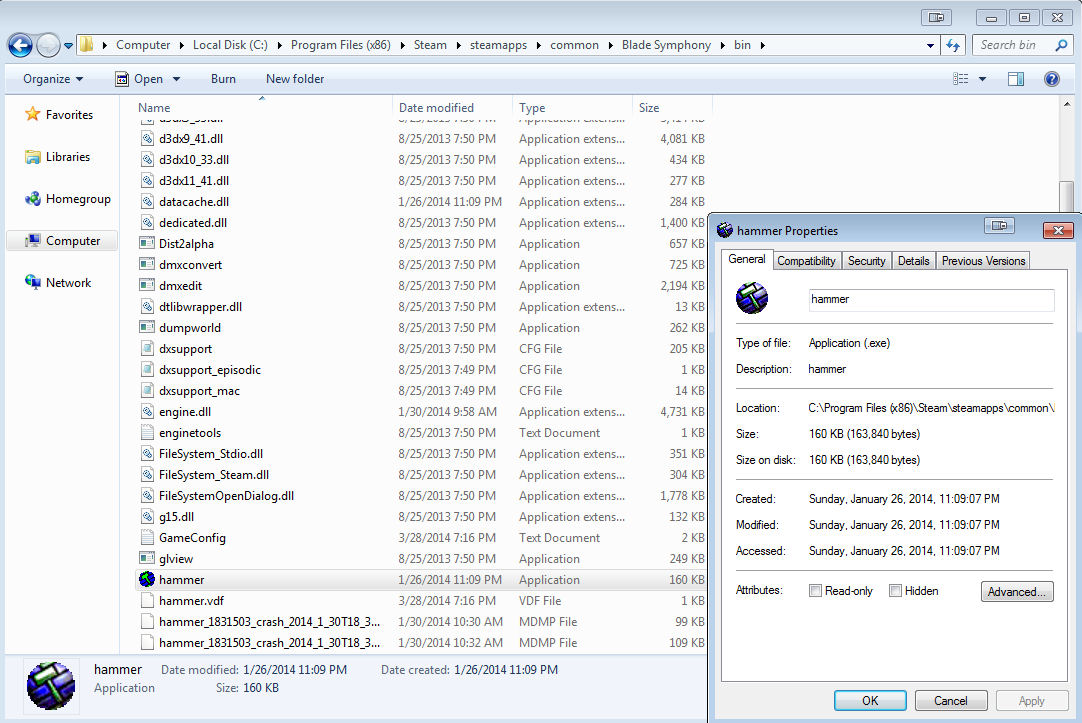Toggle the preview pane icon
The width and height of the screenshot is (1082, 723).
pos(1016,79)
